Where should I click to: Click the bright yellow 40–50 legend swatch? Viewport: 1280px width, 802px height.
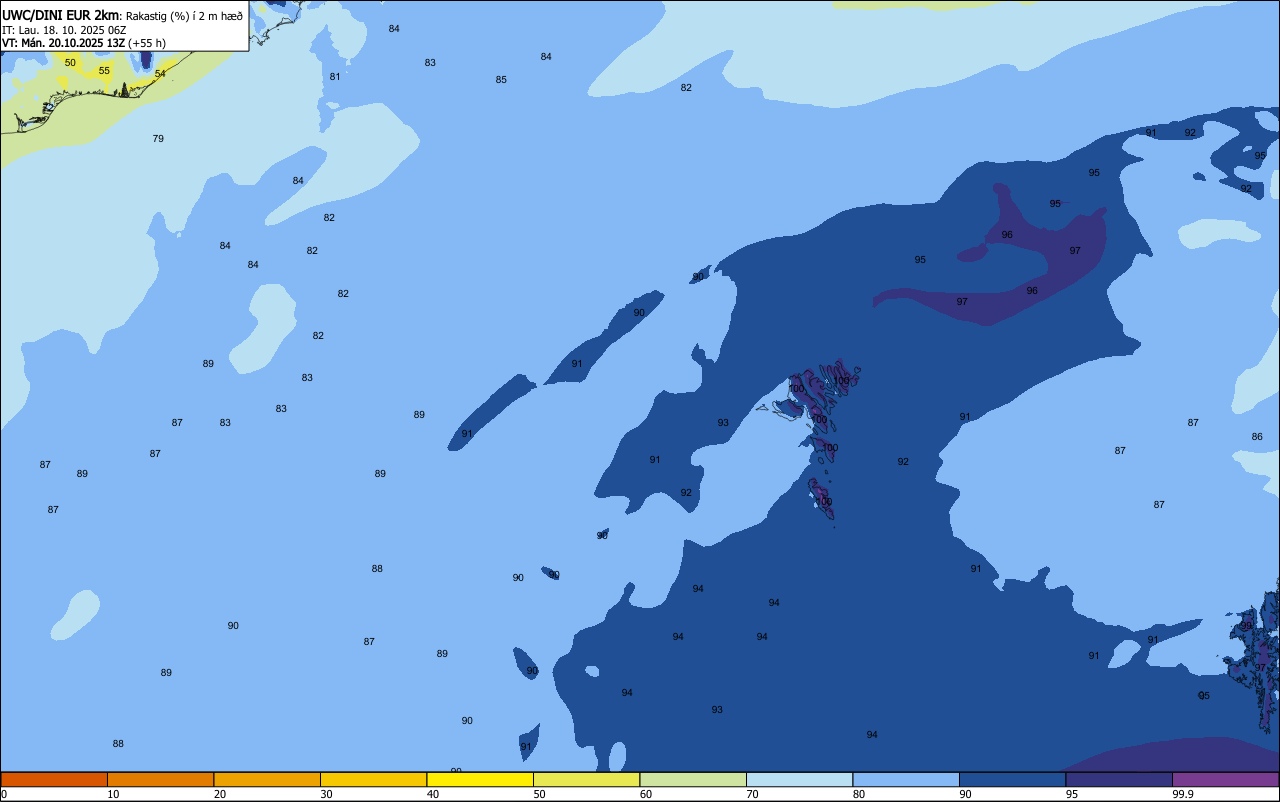[480, 779]
